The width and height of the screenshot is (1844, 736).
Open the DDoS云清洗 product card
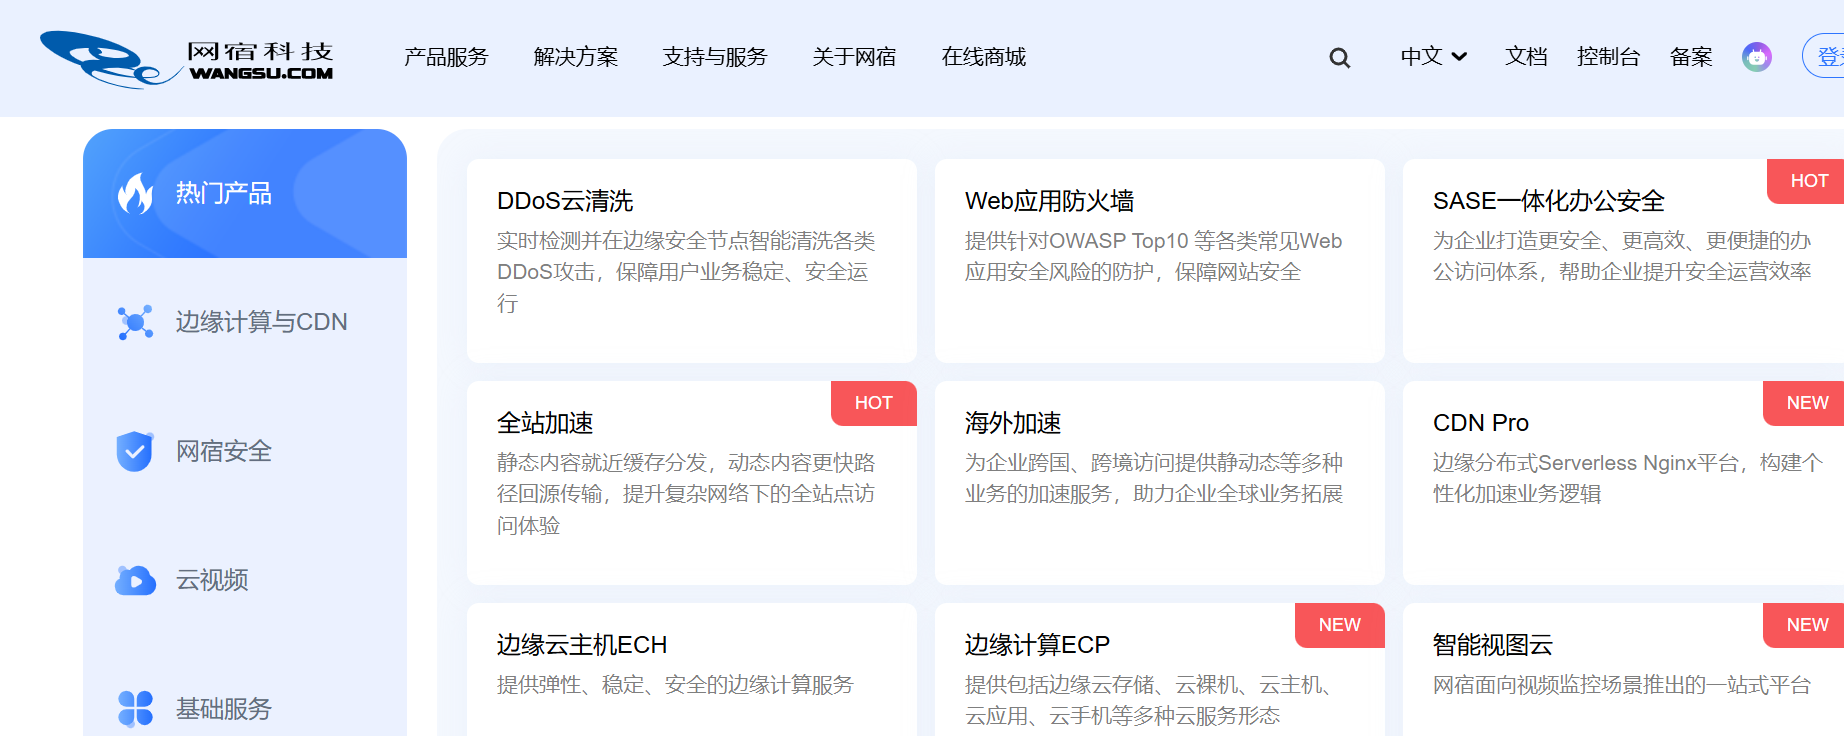click(691, 260)
